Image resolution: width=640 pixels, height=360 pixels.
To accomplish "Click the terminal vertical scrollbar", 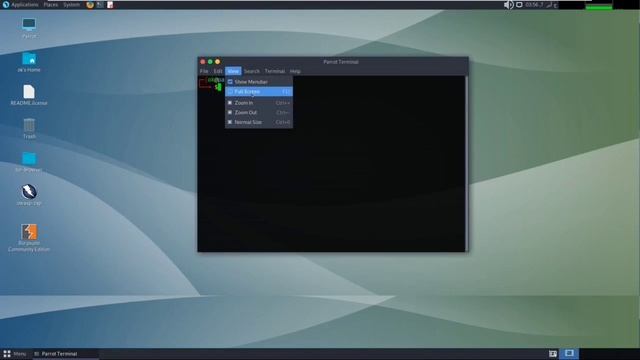I will coord(466,163).
